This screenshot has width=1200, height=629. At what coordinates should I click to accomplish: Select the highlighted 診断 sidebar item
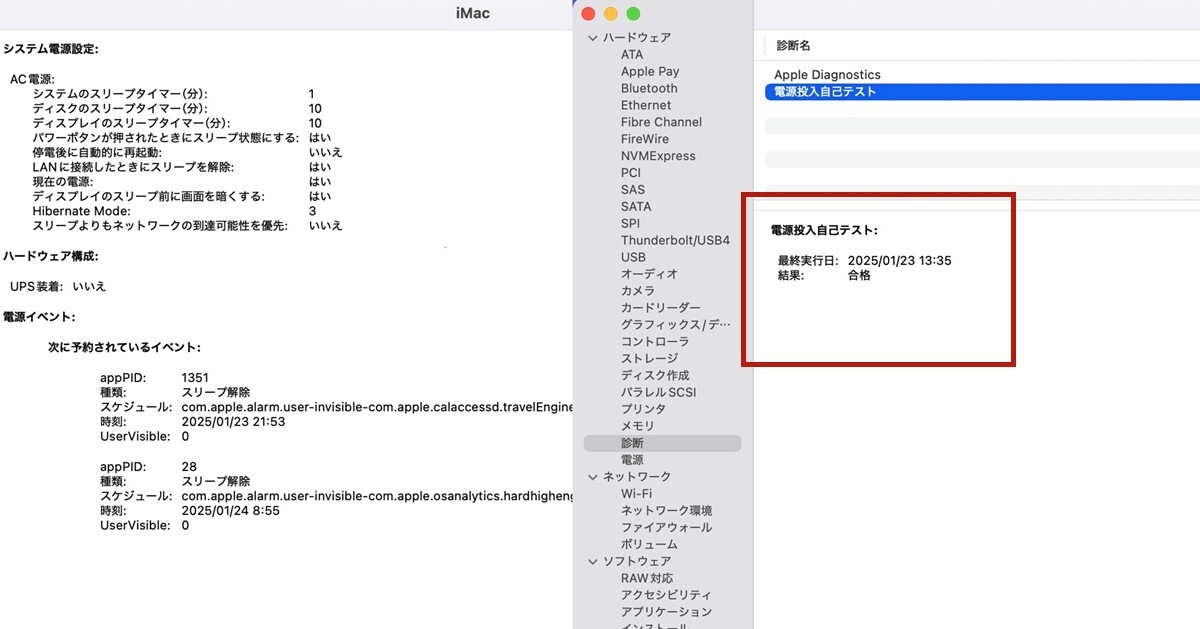(662, 443)
